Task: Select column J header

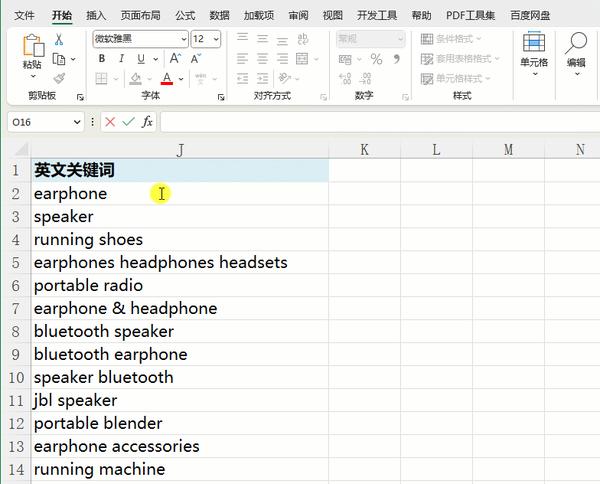Action: (x=179, y=150)
